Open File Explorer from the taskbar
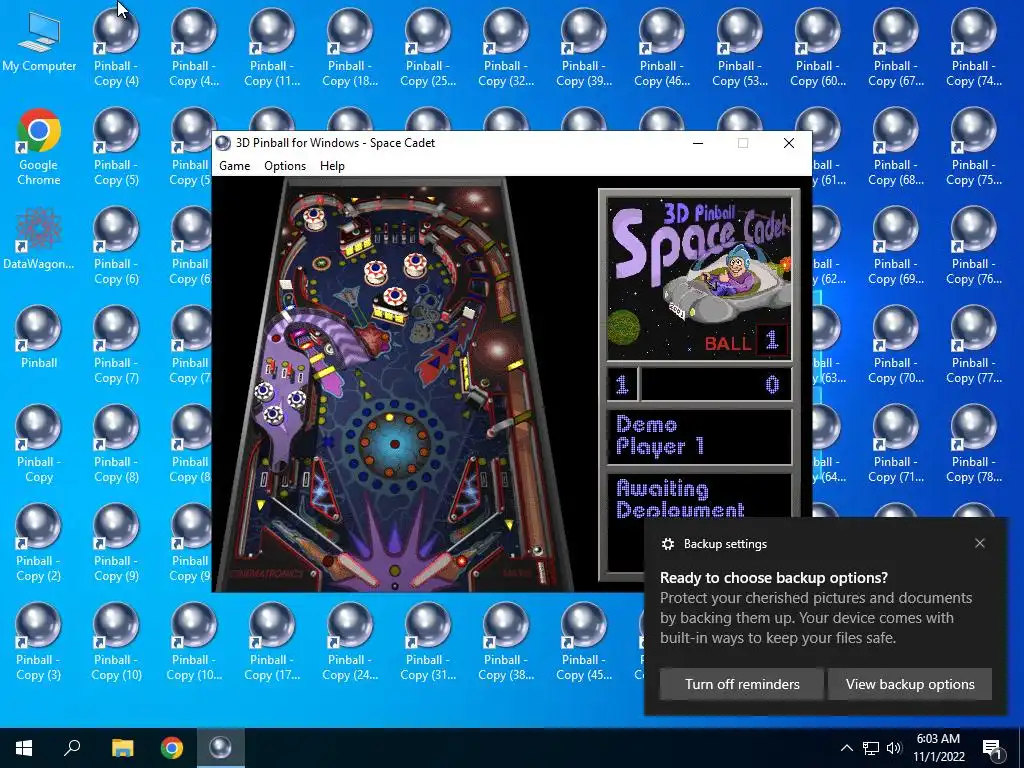 122,748
